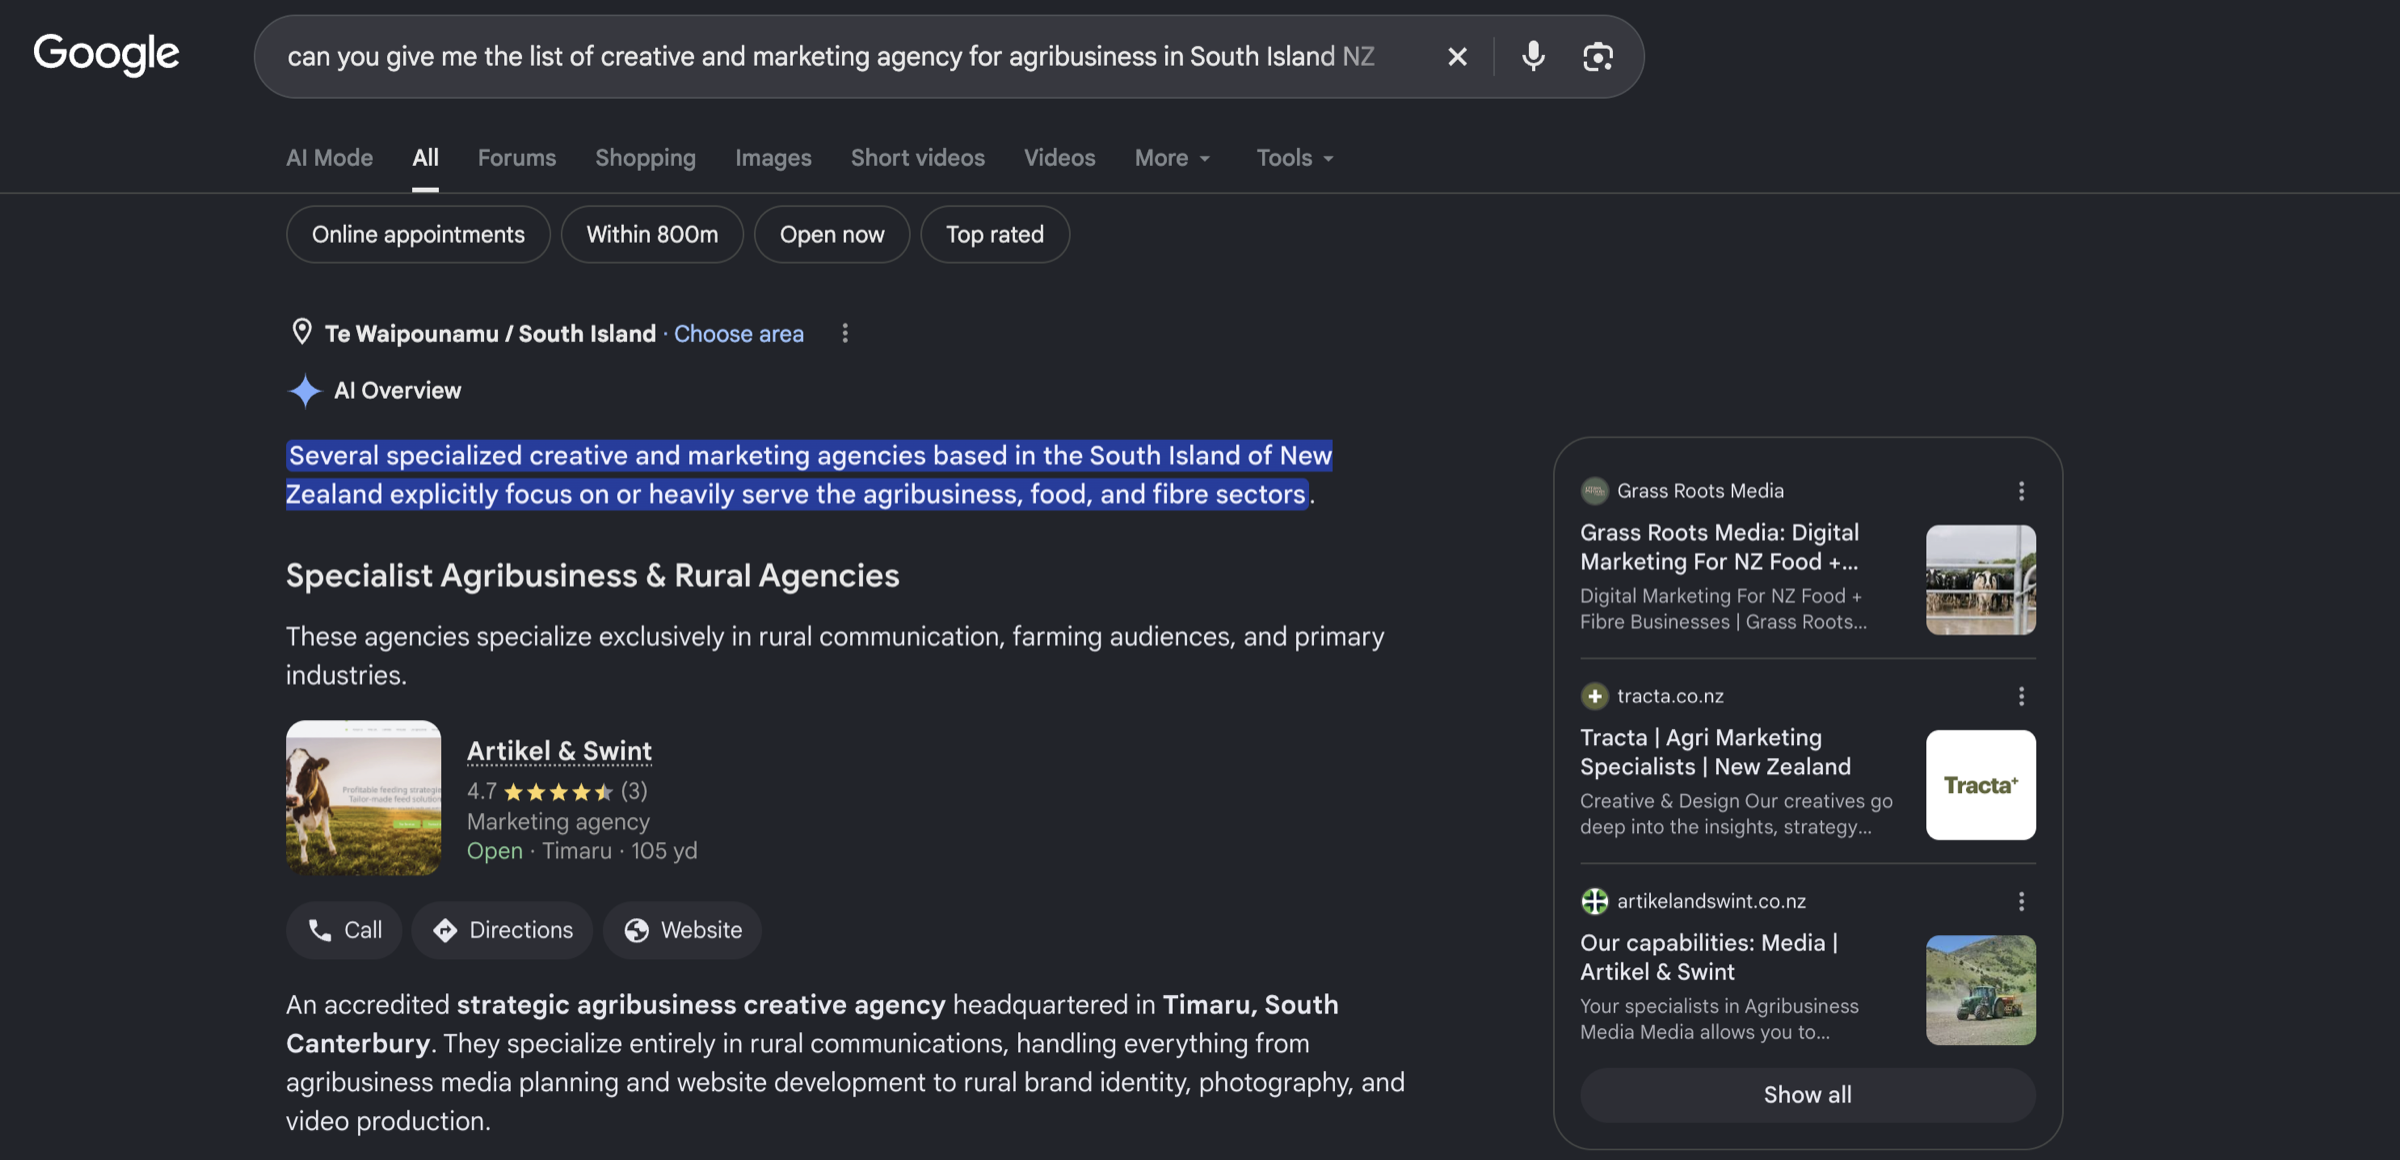Click Show all sources button
The image size is (2400, 1160).
pyautogui.click(x=1807, y=1095)
